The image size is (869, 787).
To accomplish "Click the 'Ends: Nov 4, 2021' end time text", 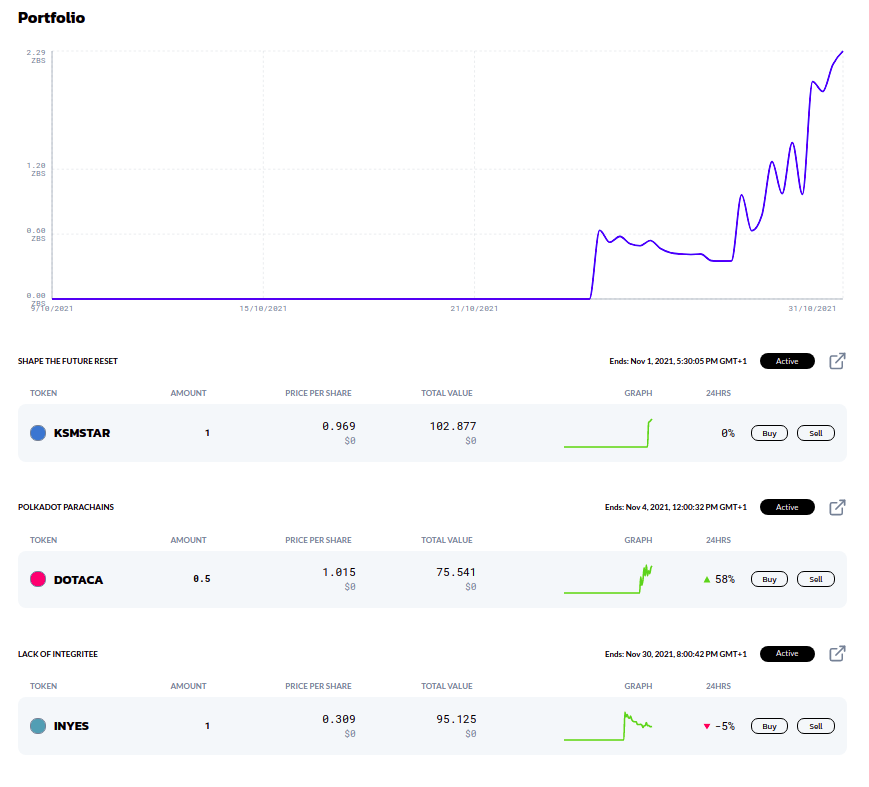I will (676, 507).
